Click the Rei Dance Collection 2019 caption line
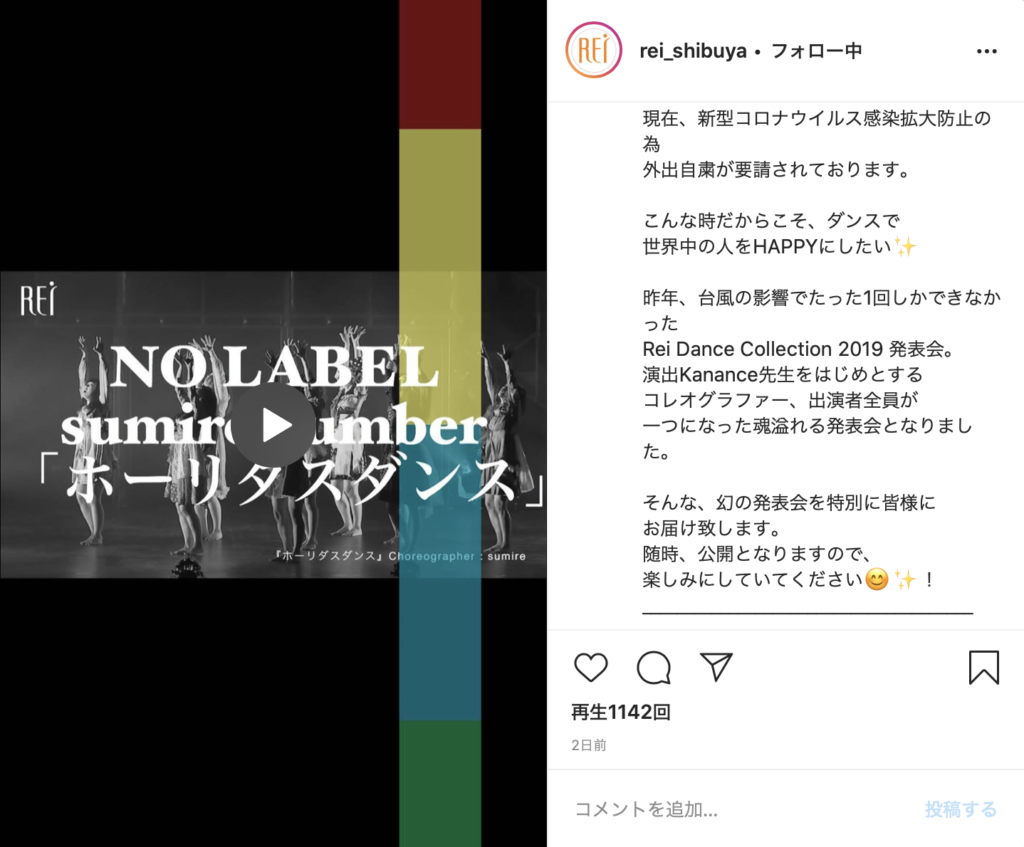Viewport: 1024px width, 847px height. click(799, 349)
